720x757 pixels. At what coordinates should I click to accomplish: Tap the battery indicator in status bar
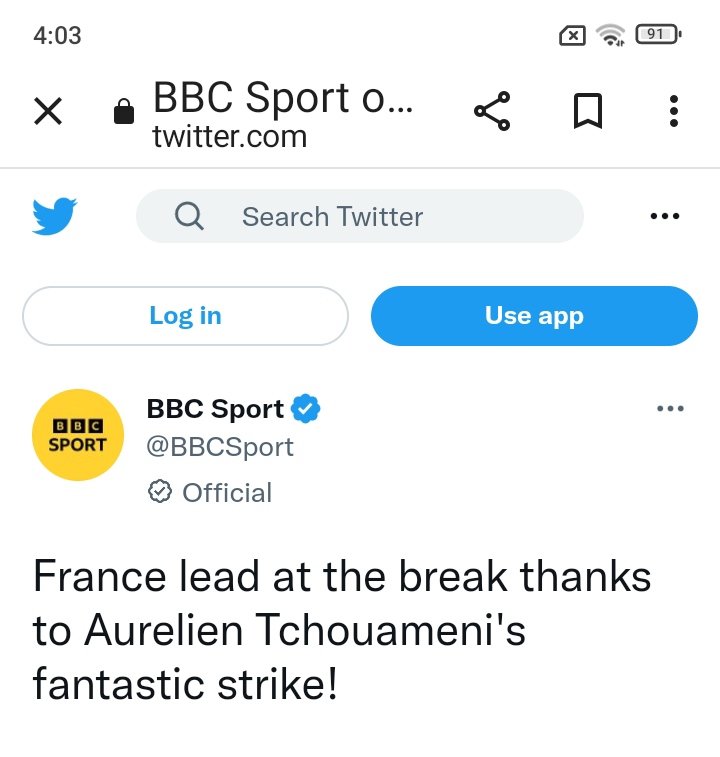[657, 35]
